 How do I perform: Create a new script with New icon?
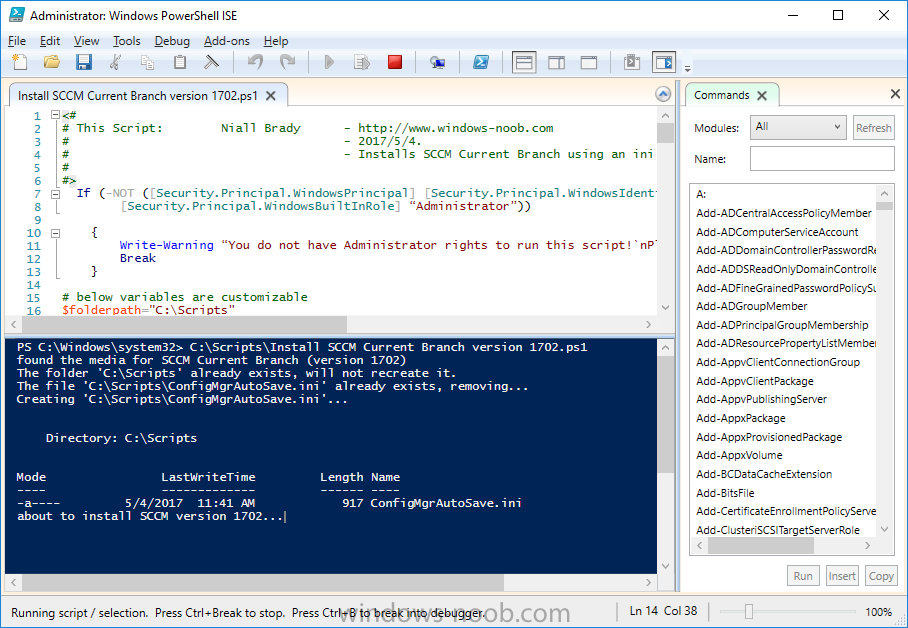click(x=20, y=62)
